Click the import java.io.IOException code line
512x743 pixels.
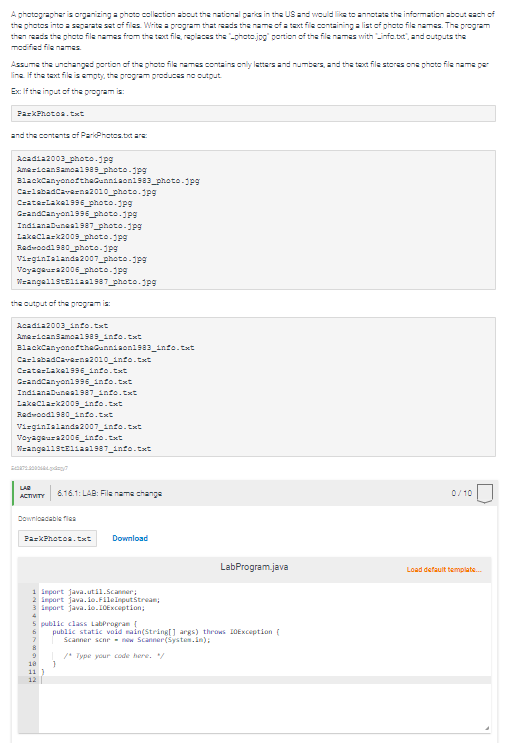93,608
